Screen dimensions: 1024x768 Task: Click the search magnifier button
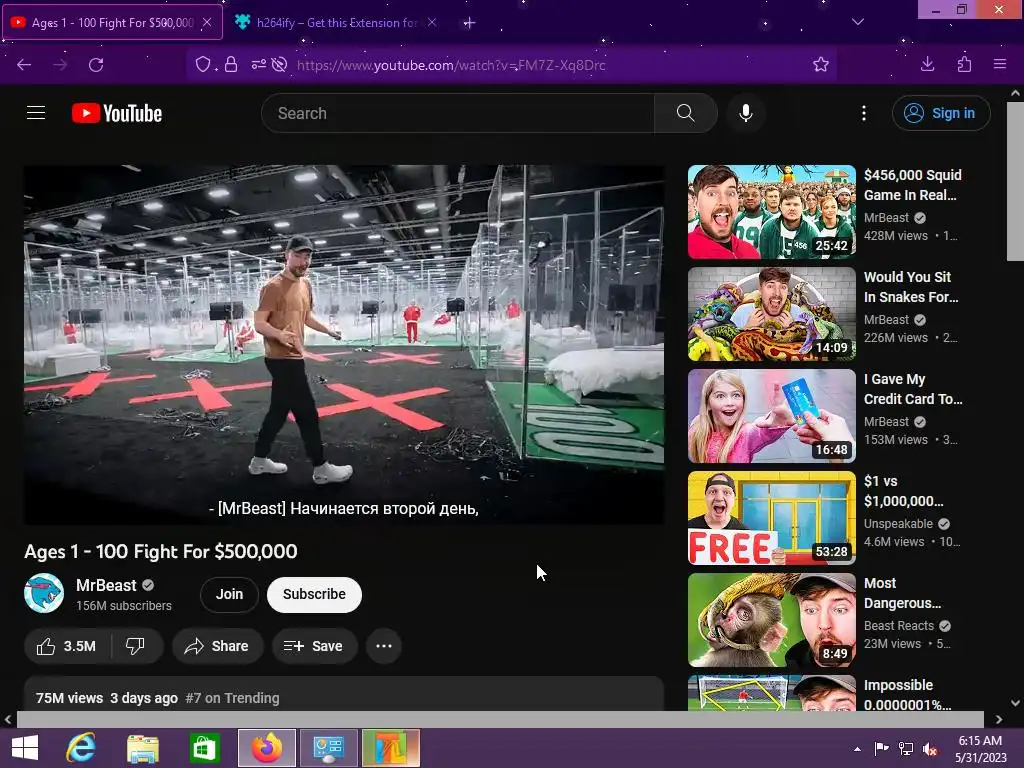[x=685, y=113]
